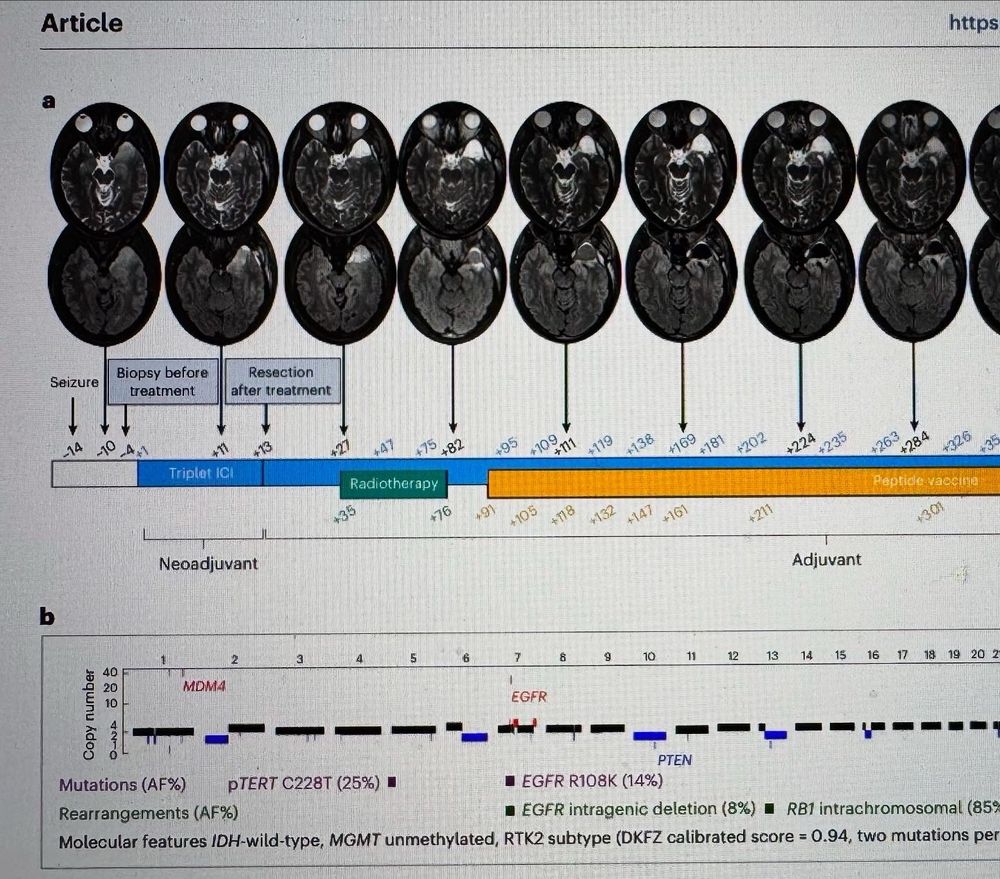Select the Biopsy before treatment box
Screen dimensions: 1000x879
[163, 381]
